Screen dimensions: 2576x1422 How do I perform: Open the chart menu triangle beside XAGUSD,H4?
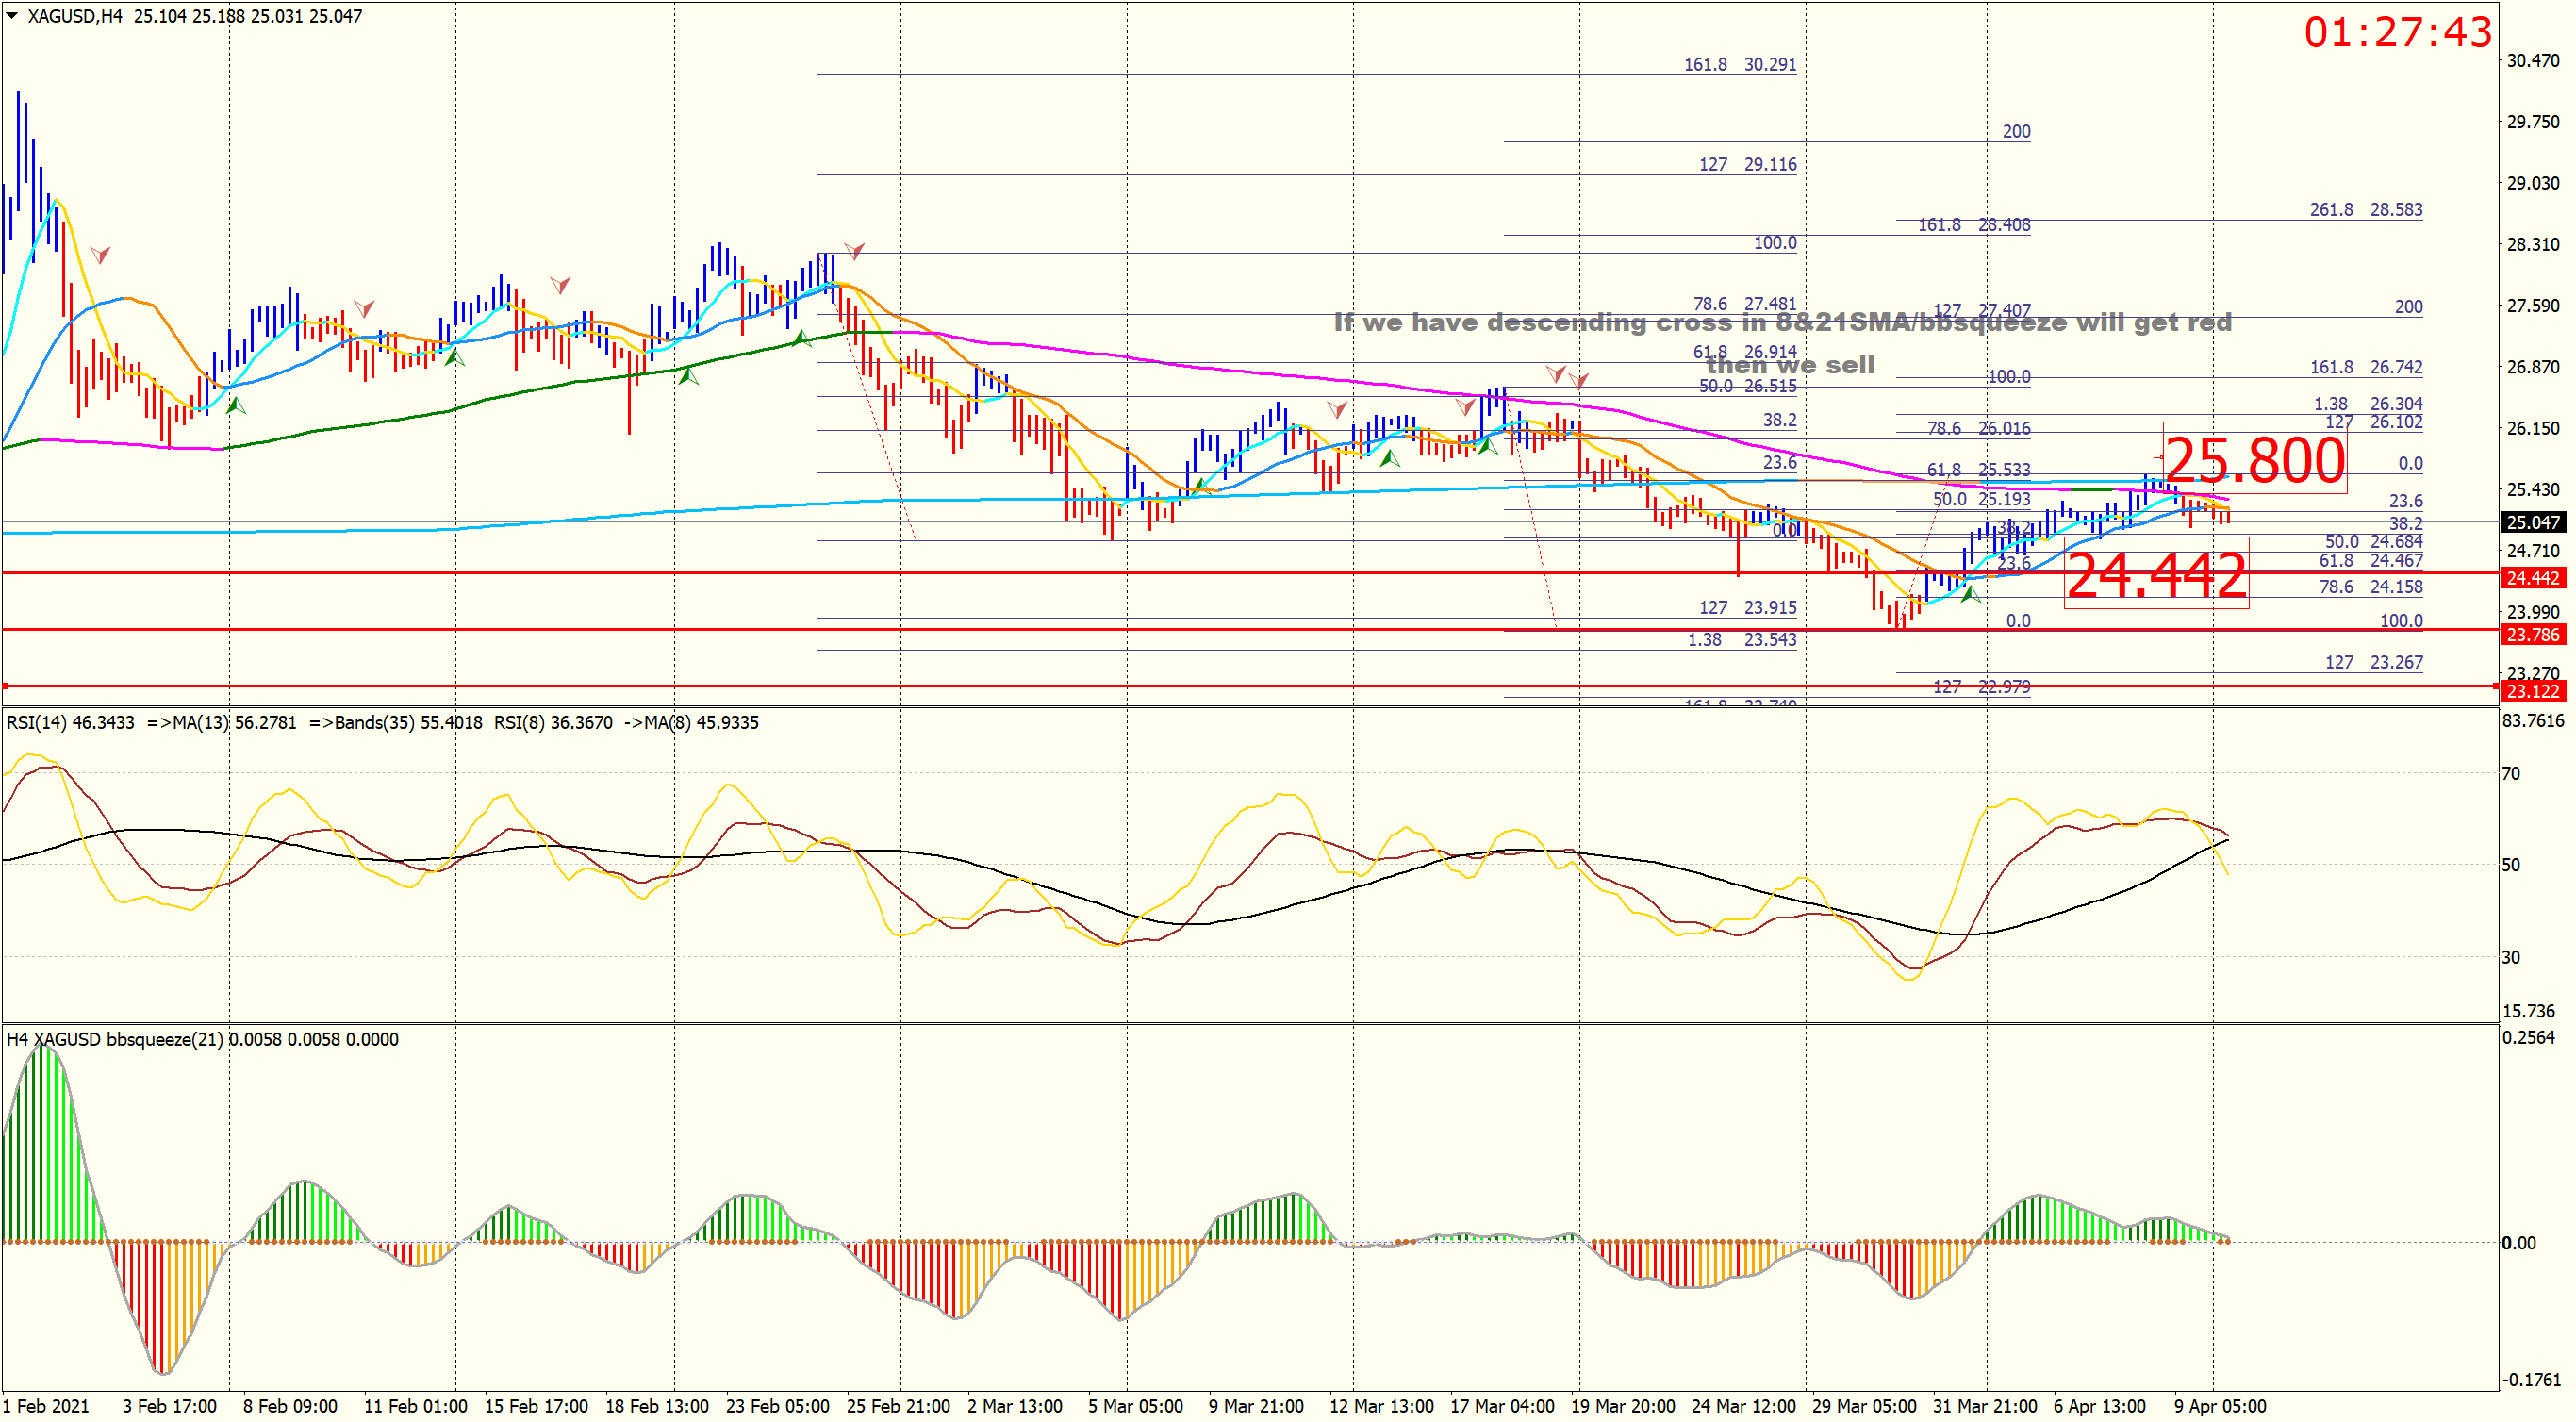[12, 16]
